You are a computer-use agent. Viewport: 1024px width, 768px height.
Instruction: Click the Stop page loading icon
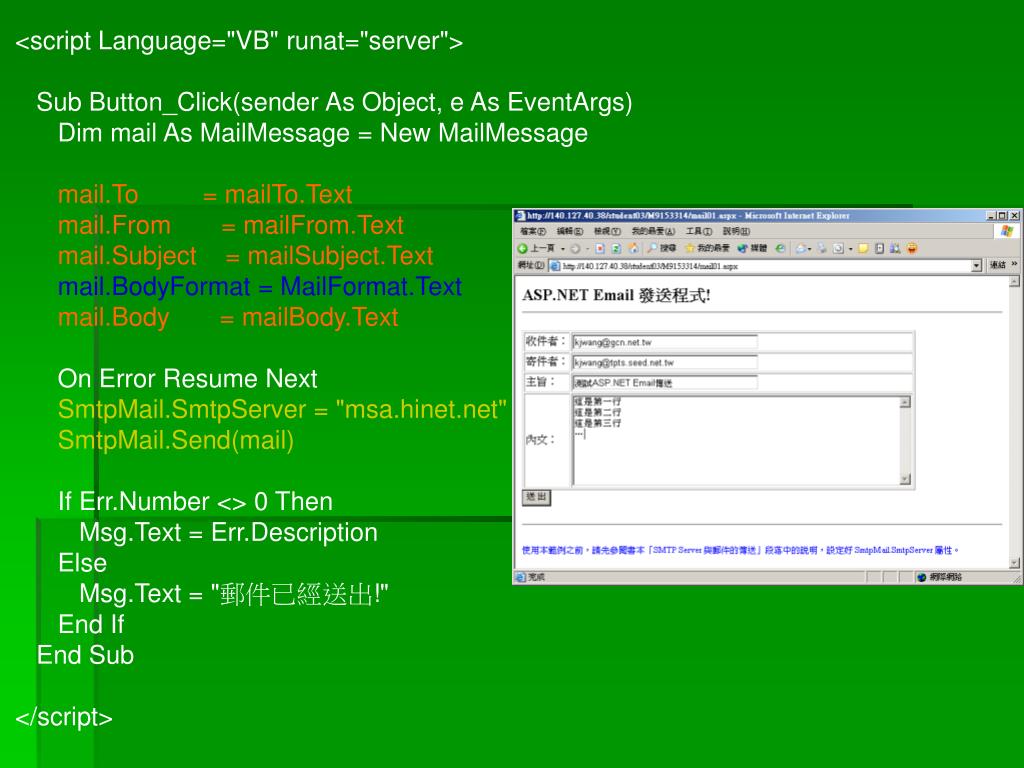point(600,249)
